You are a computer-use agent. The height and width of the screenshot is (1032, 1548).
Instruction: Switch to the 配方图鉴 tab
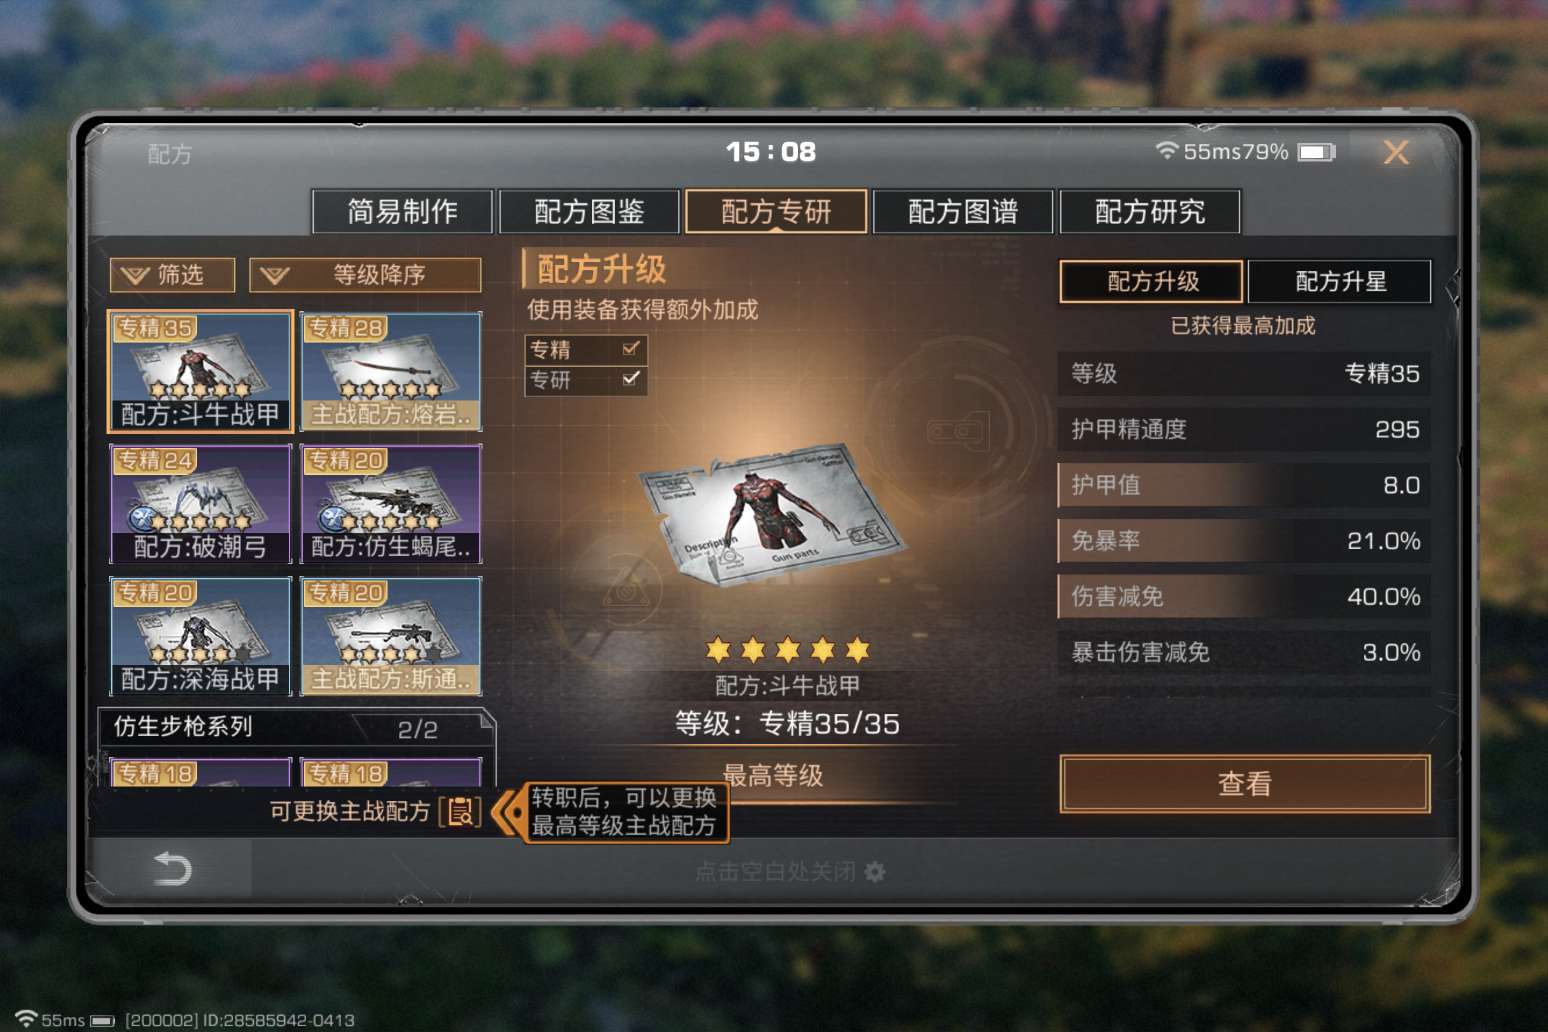[589, 212]
